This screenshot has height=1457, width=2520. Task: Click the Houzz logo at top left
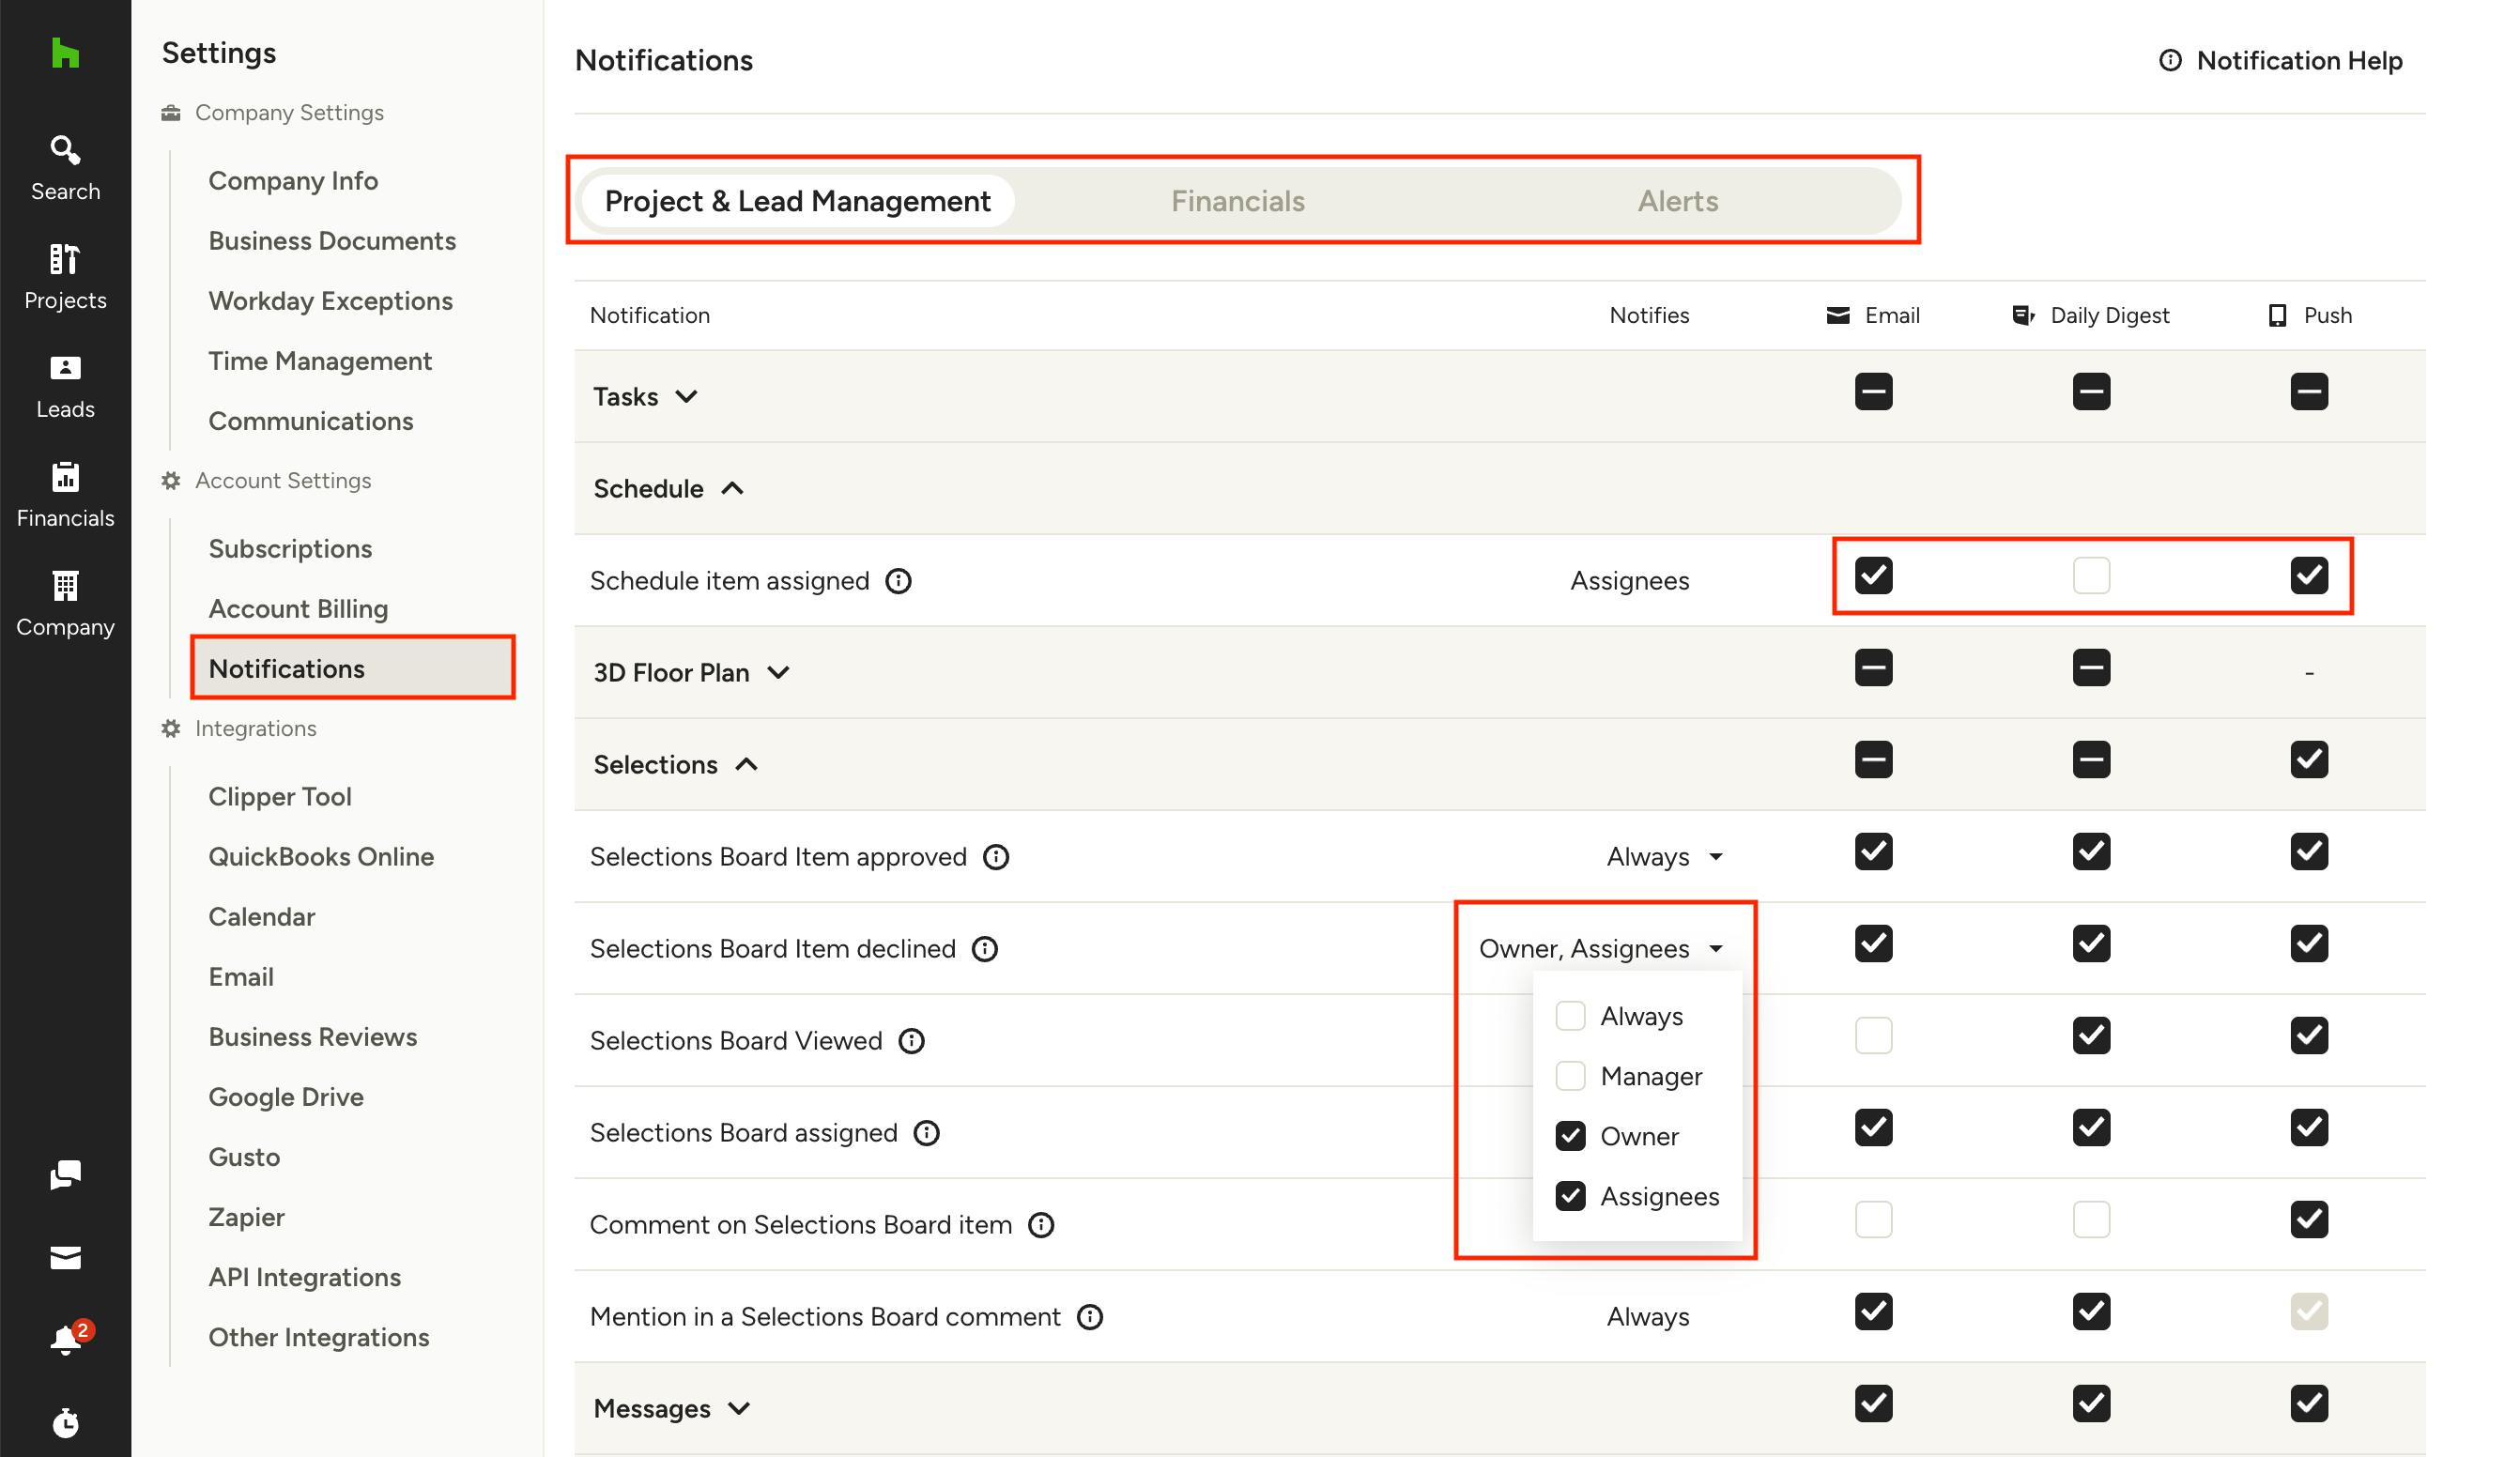[x=65, y=53]
